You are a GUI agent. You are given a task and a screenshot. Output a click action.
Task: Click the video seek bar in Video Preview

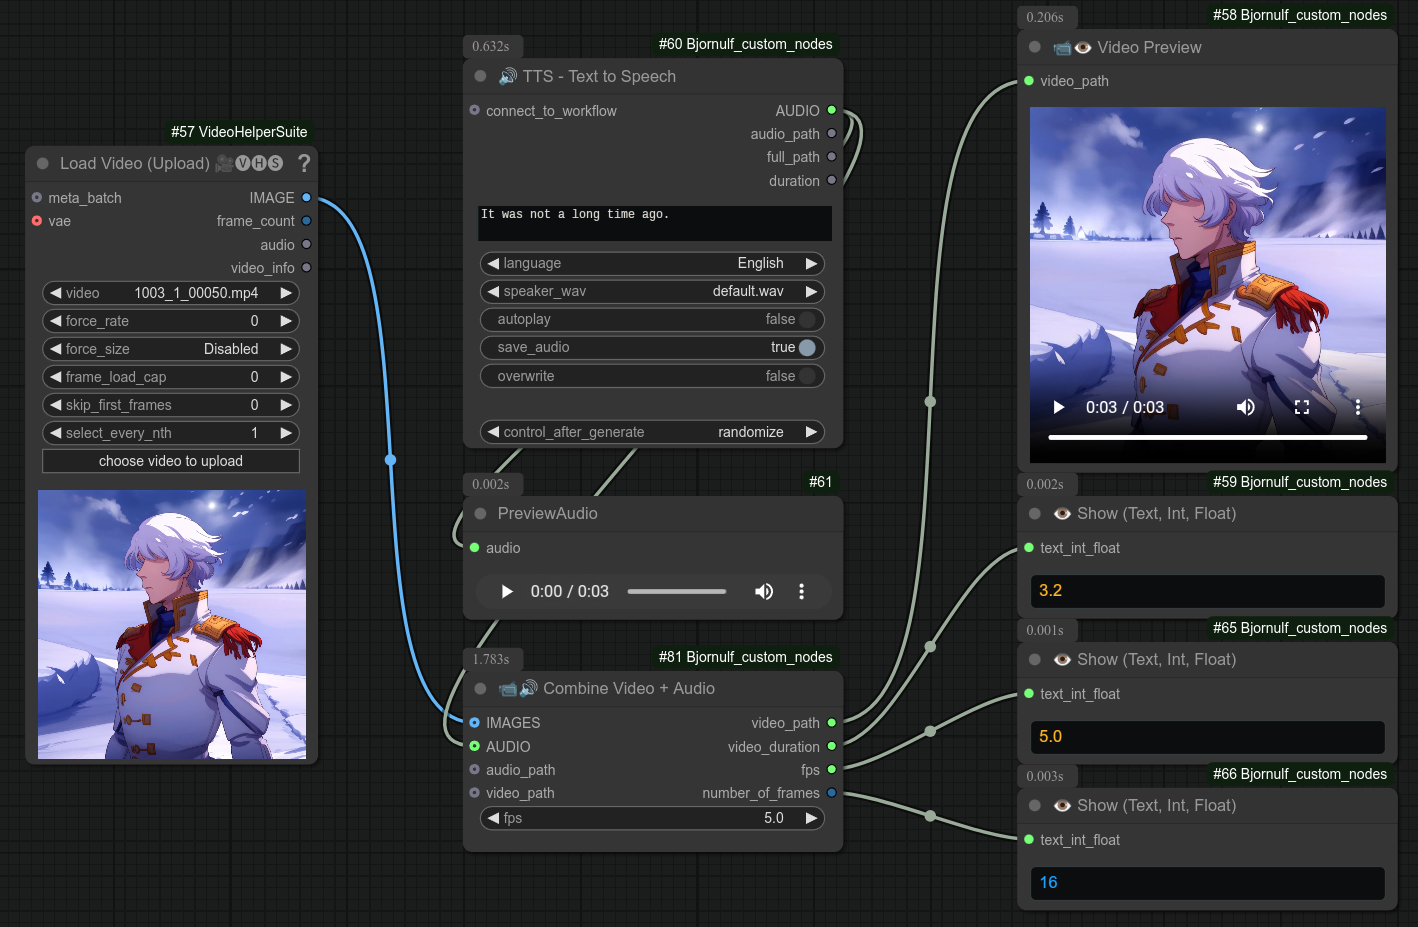click(x=1207, y=437)
